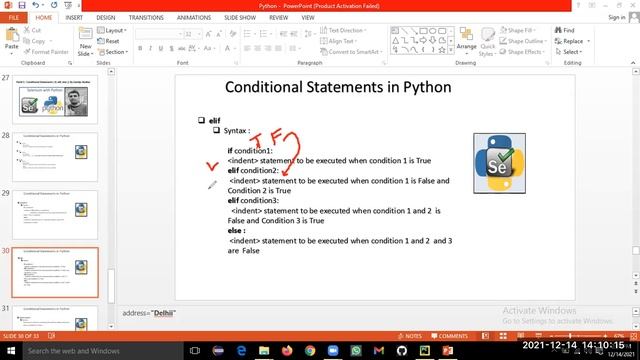Activate the Format Painter

pos(46,52)
